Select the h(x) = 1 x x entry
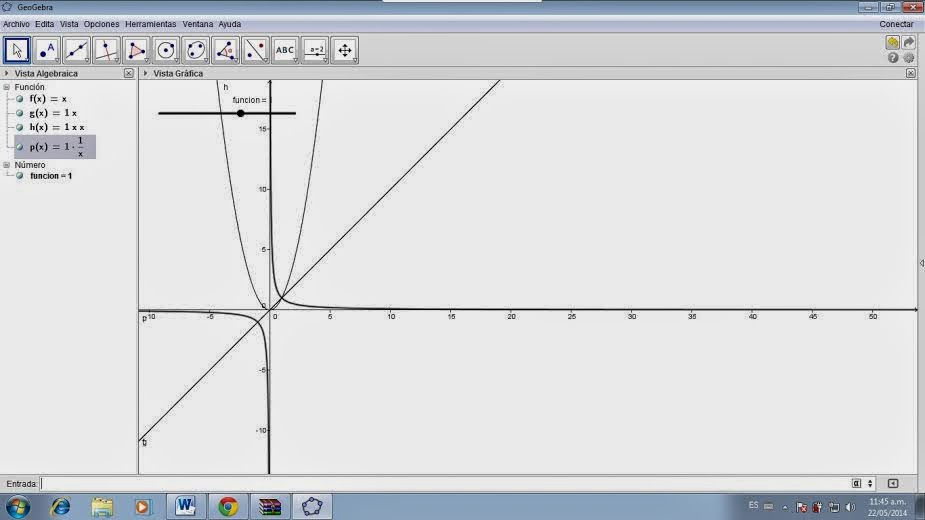Image resolution: width=925 pixels, height=520 pixels. click(57, 127)
